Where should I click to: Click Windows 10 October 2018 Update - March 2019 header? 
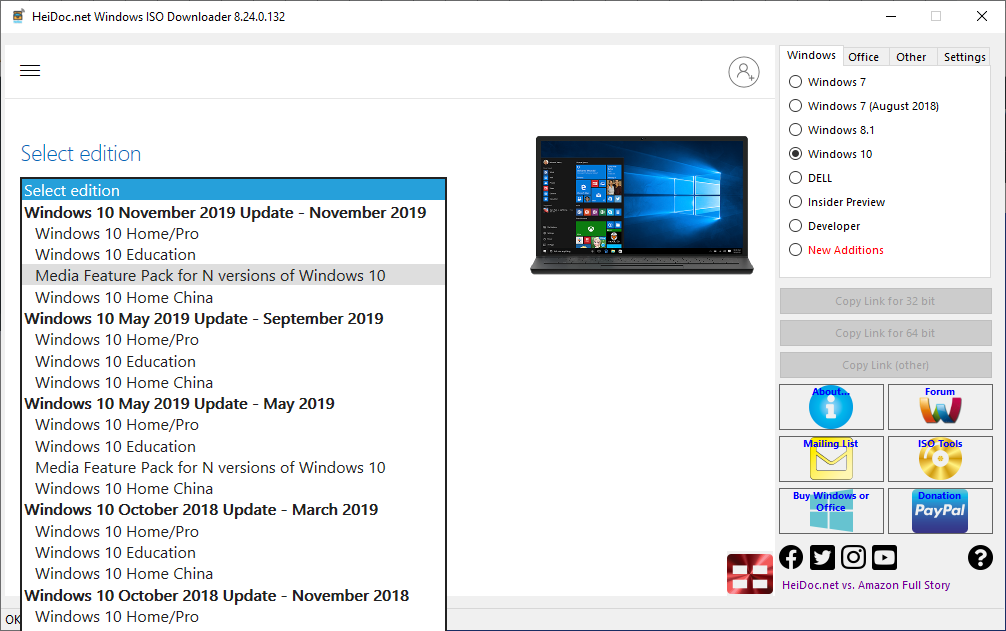coord(234,510)
